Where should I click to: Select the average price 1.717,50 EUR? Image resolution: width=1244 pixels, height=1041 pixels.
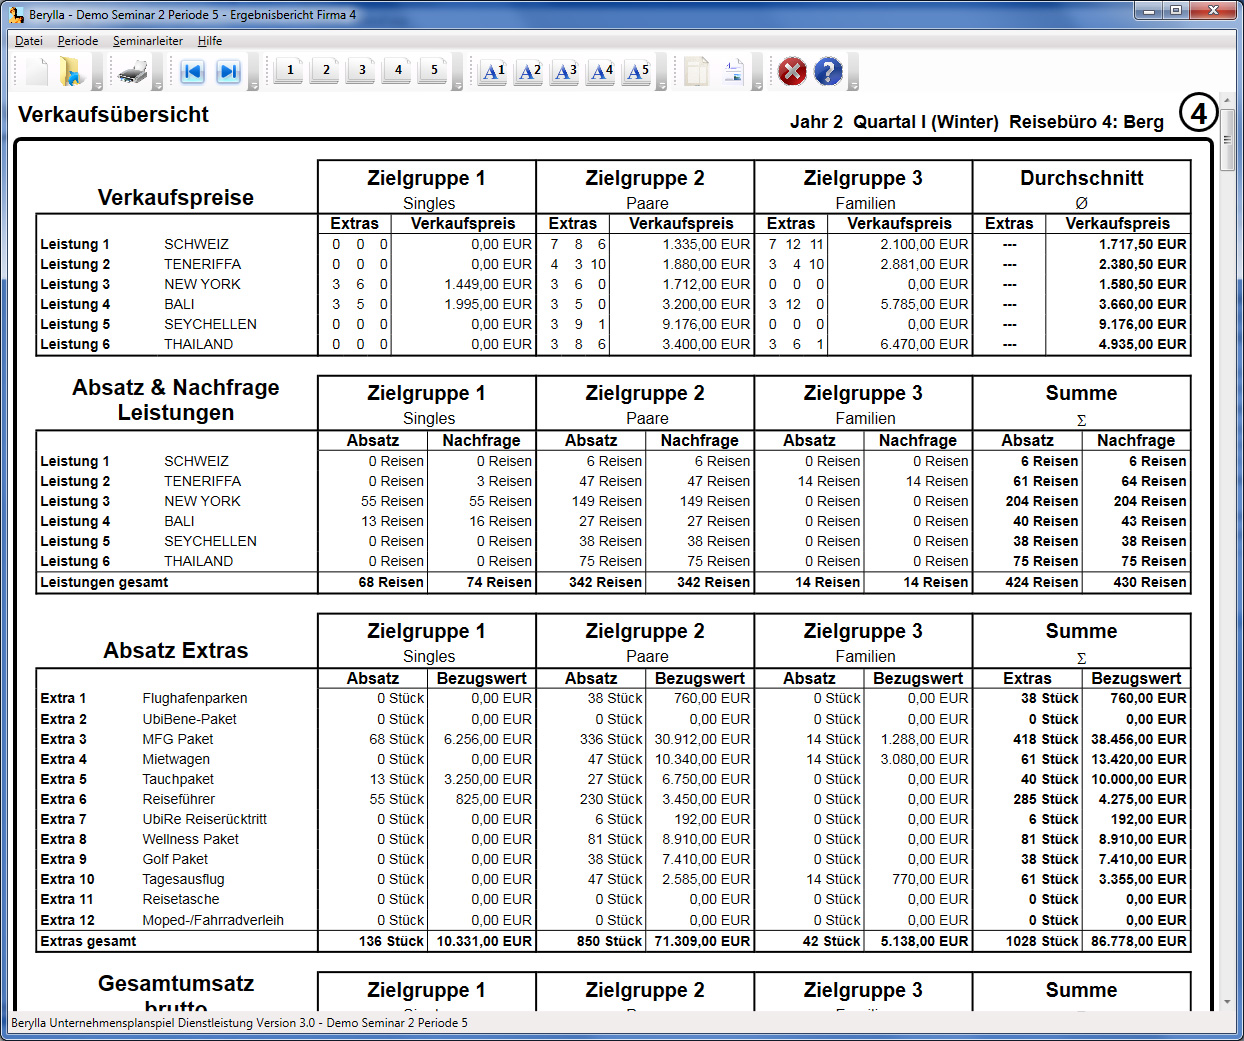(1142, 244)
